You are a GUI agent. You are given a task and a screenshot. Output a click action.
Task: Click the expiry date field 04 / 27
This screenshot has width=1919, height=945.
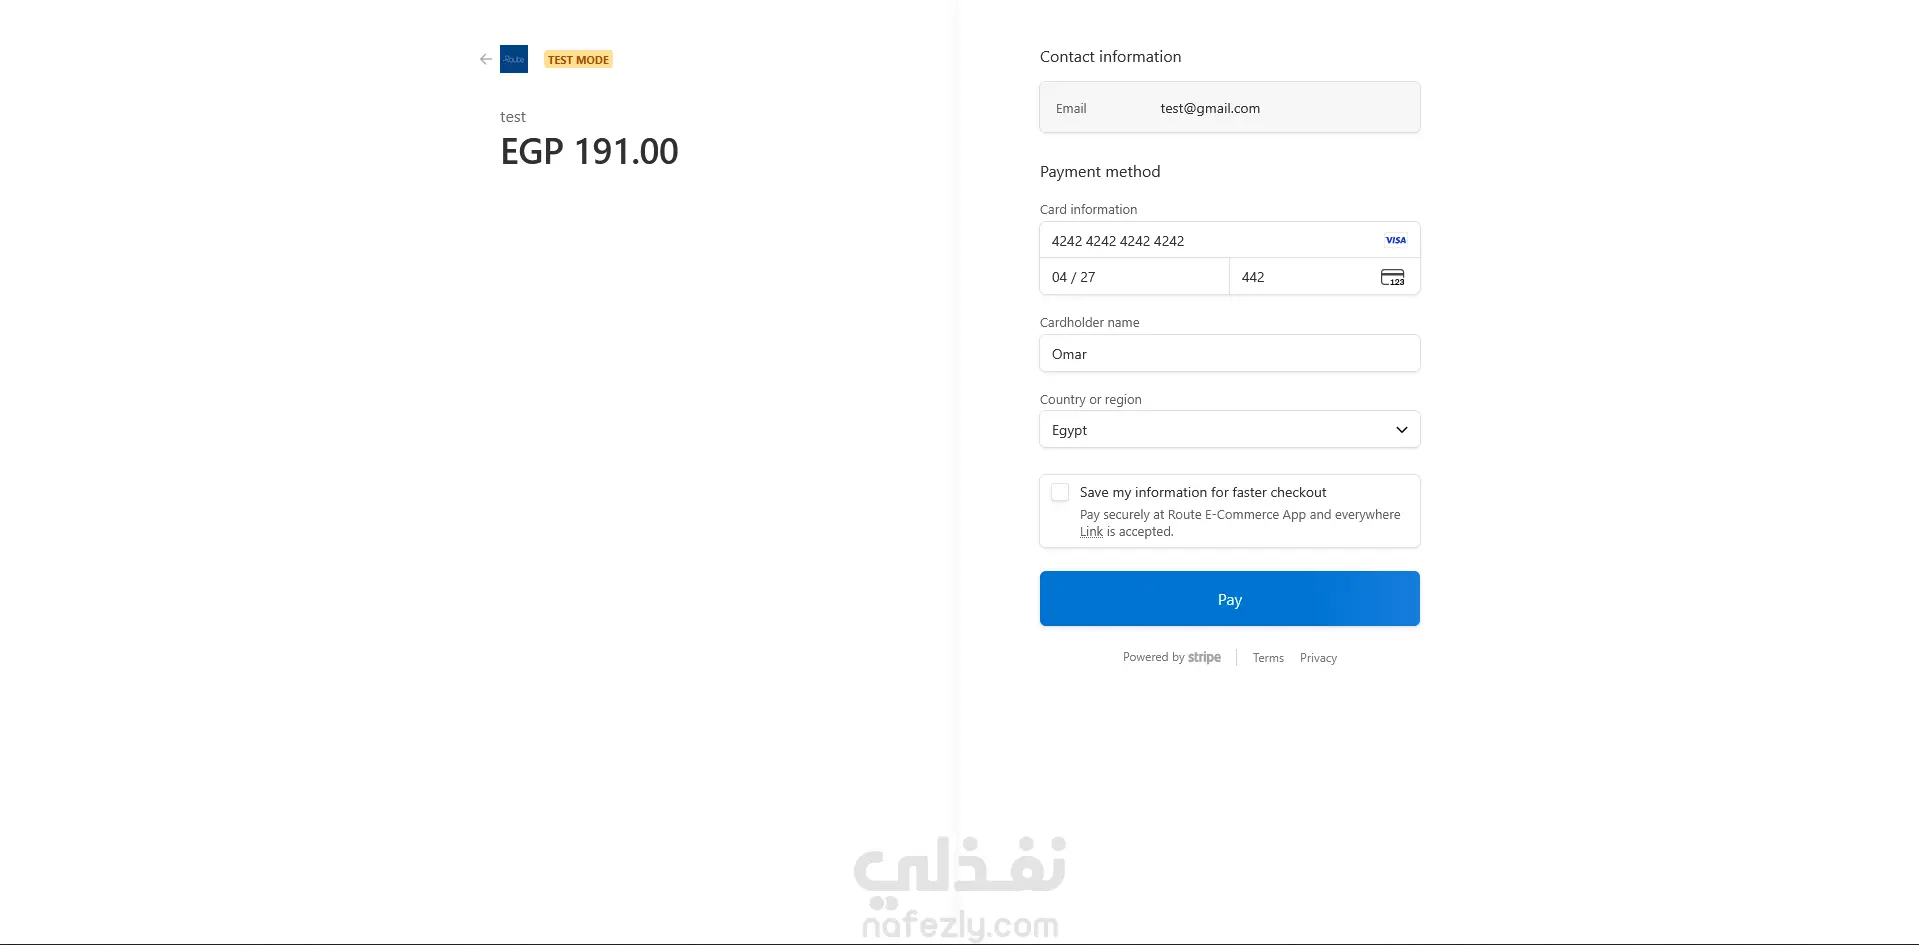coord(1134,277)
